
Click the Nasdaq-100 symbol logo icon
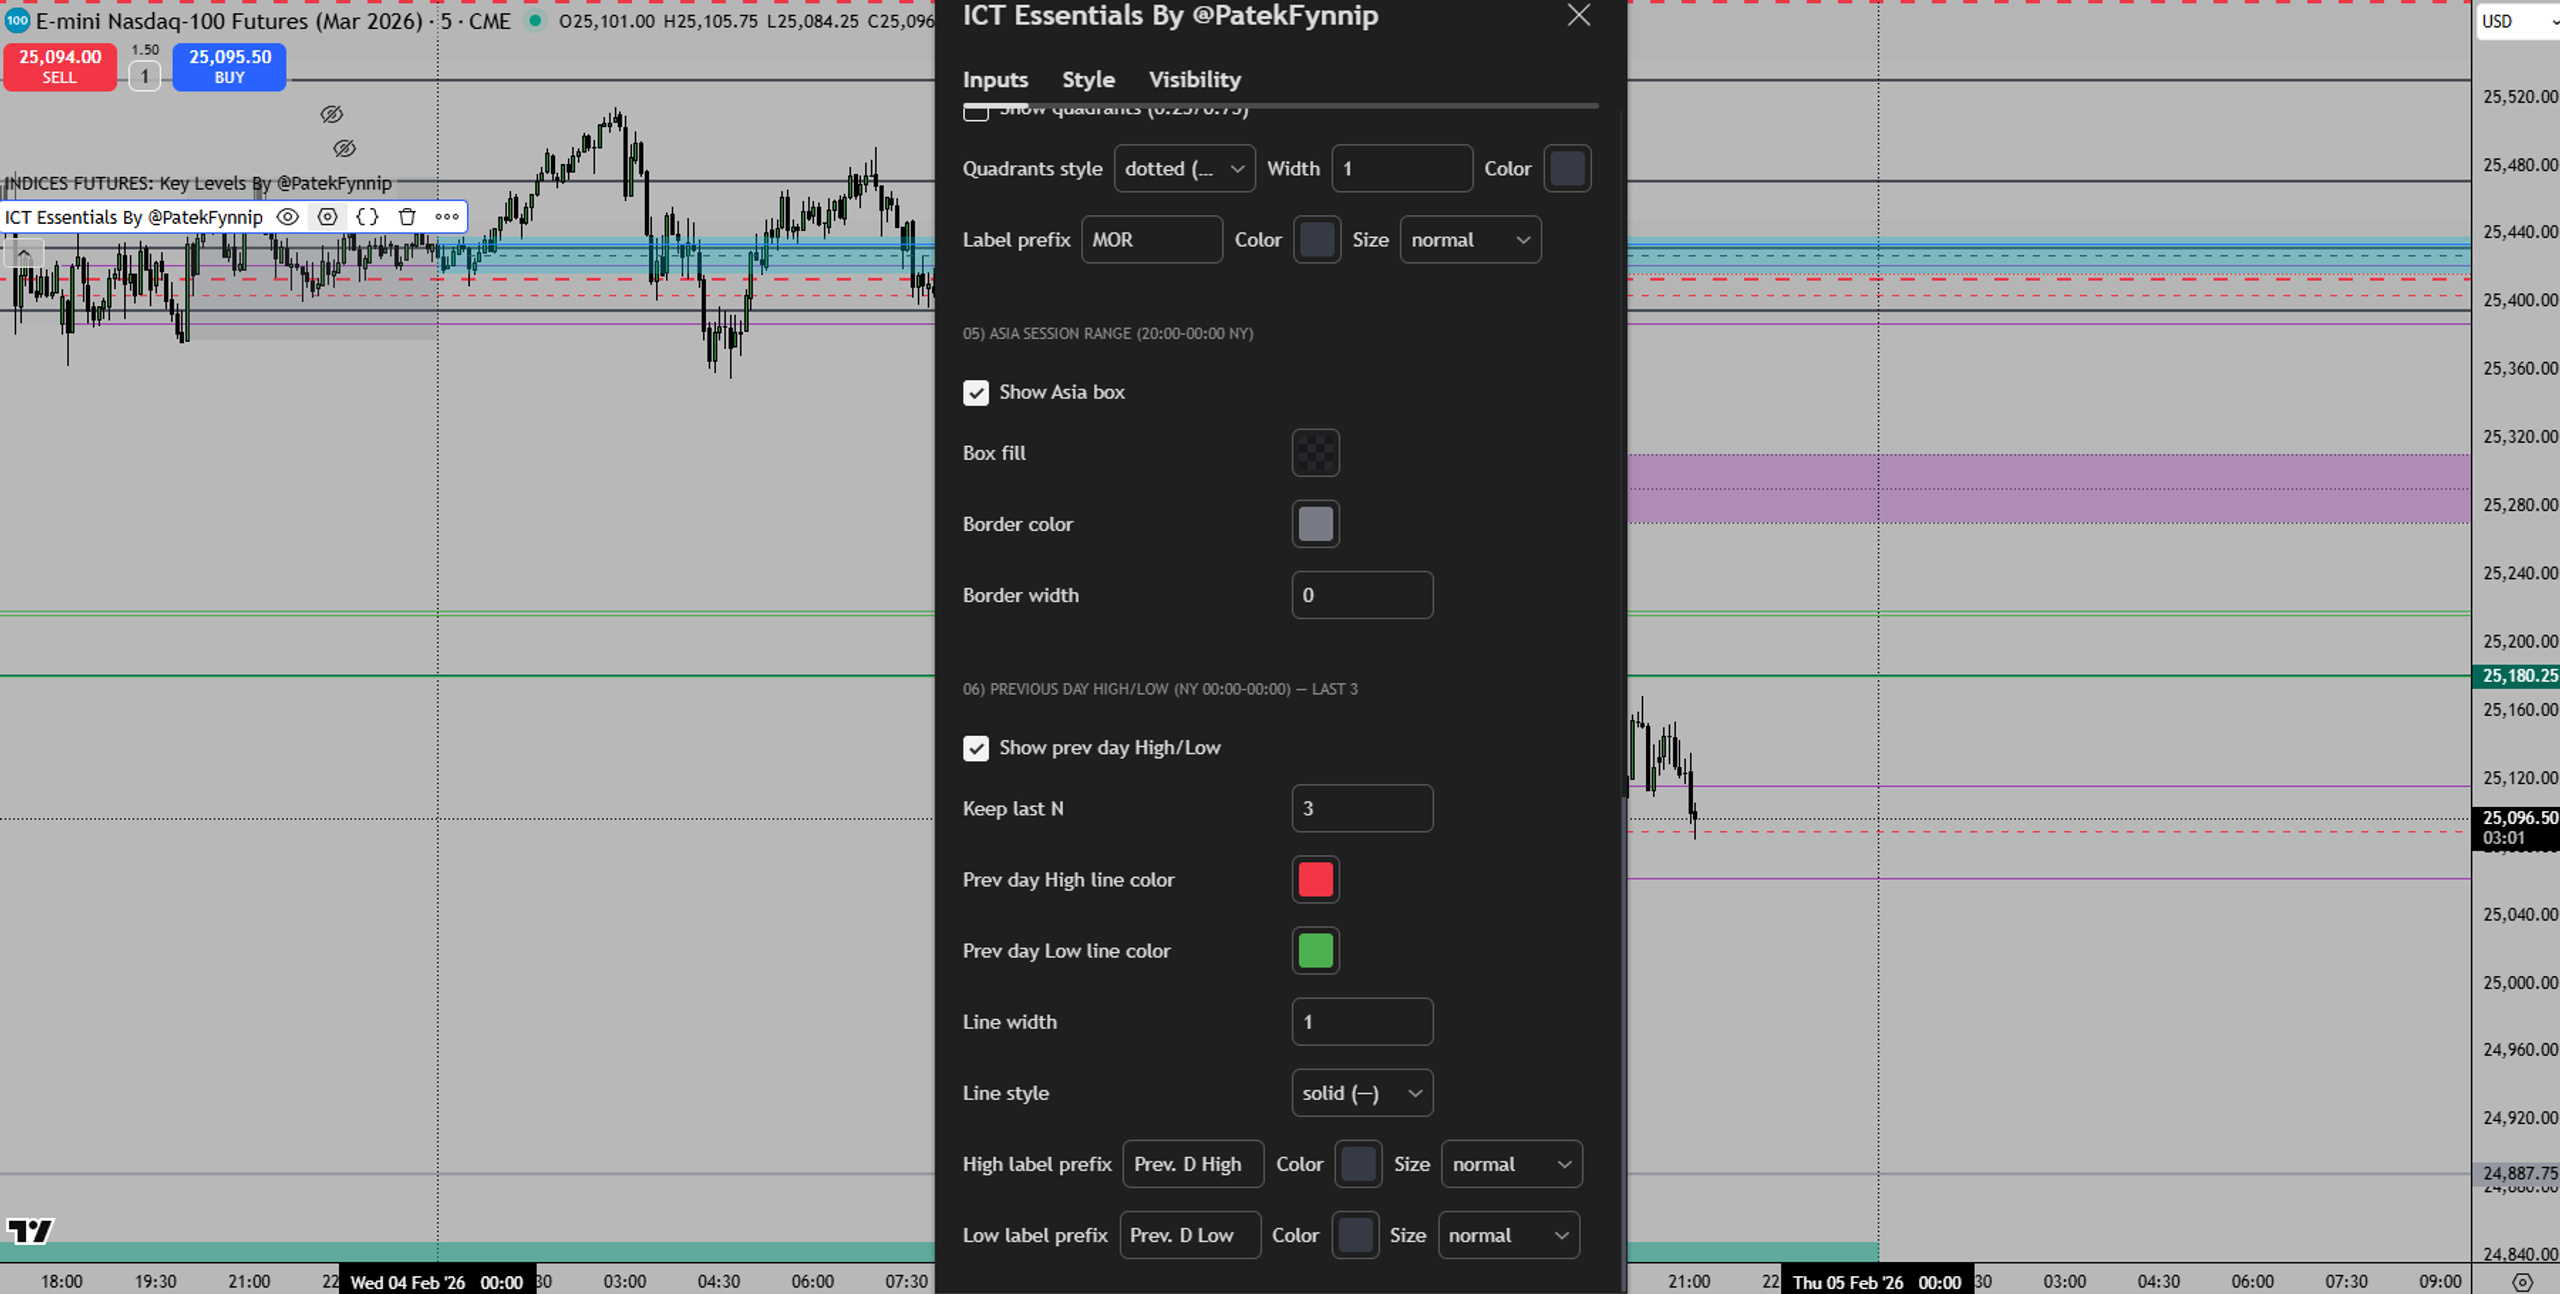click(x=17, y=21)
